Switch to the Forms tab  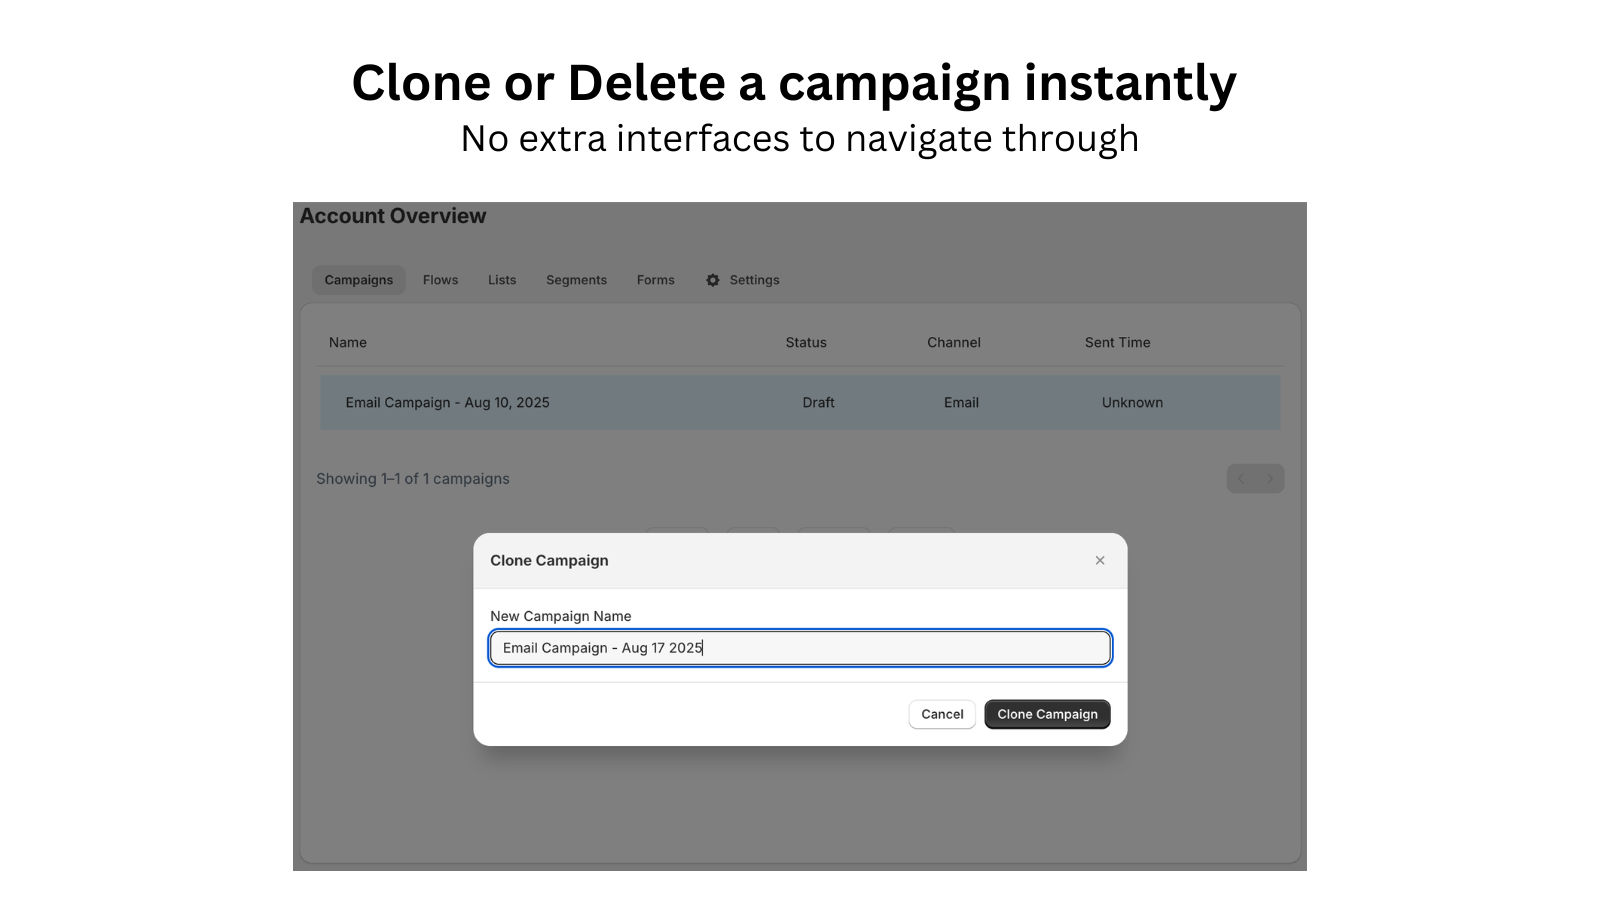point(655,280)
